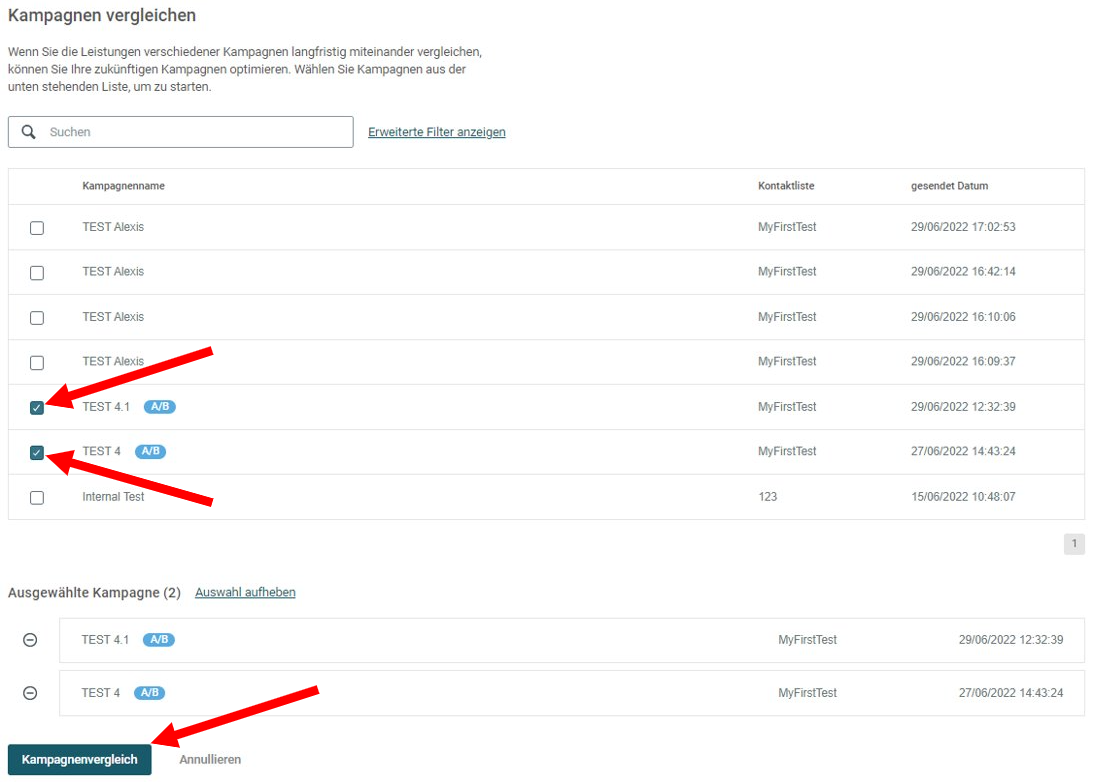Open Erweiterte Filter anzeigen link
Screen dimensions: 1095x782
point(436,132)
